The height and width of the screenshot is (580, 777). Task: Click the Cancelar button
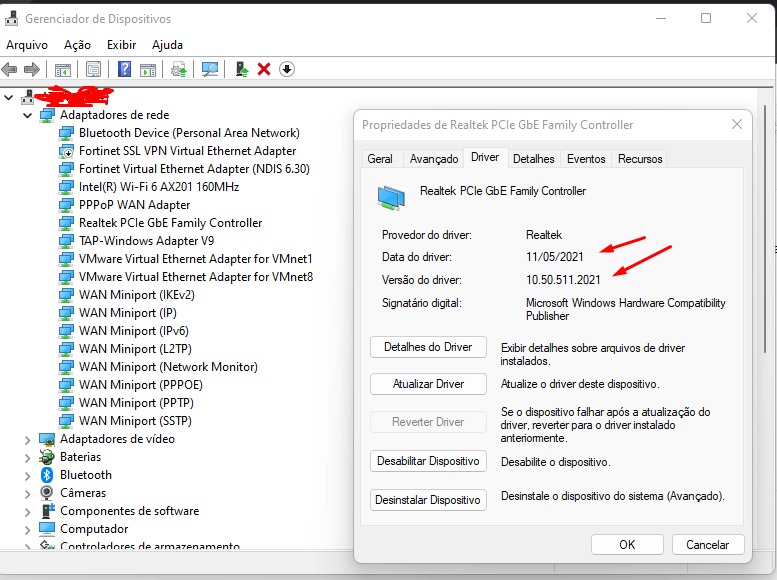pos(708,544)
